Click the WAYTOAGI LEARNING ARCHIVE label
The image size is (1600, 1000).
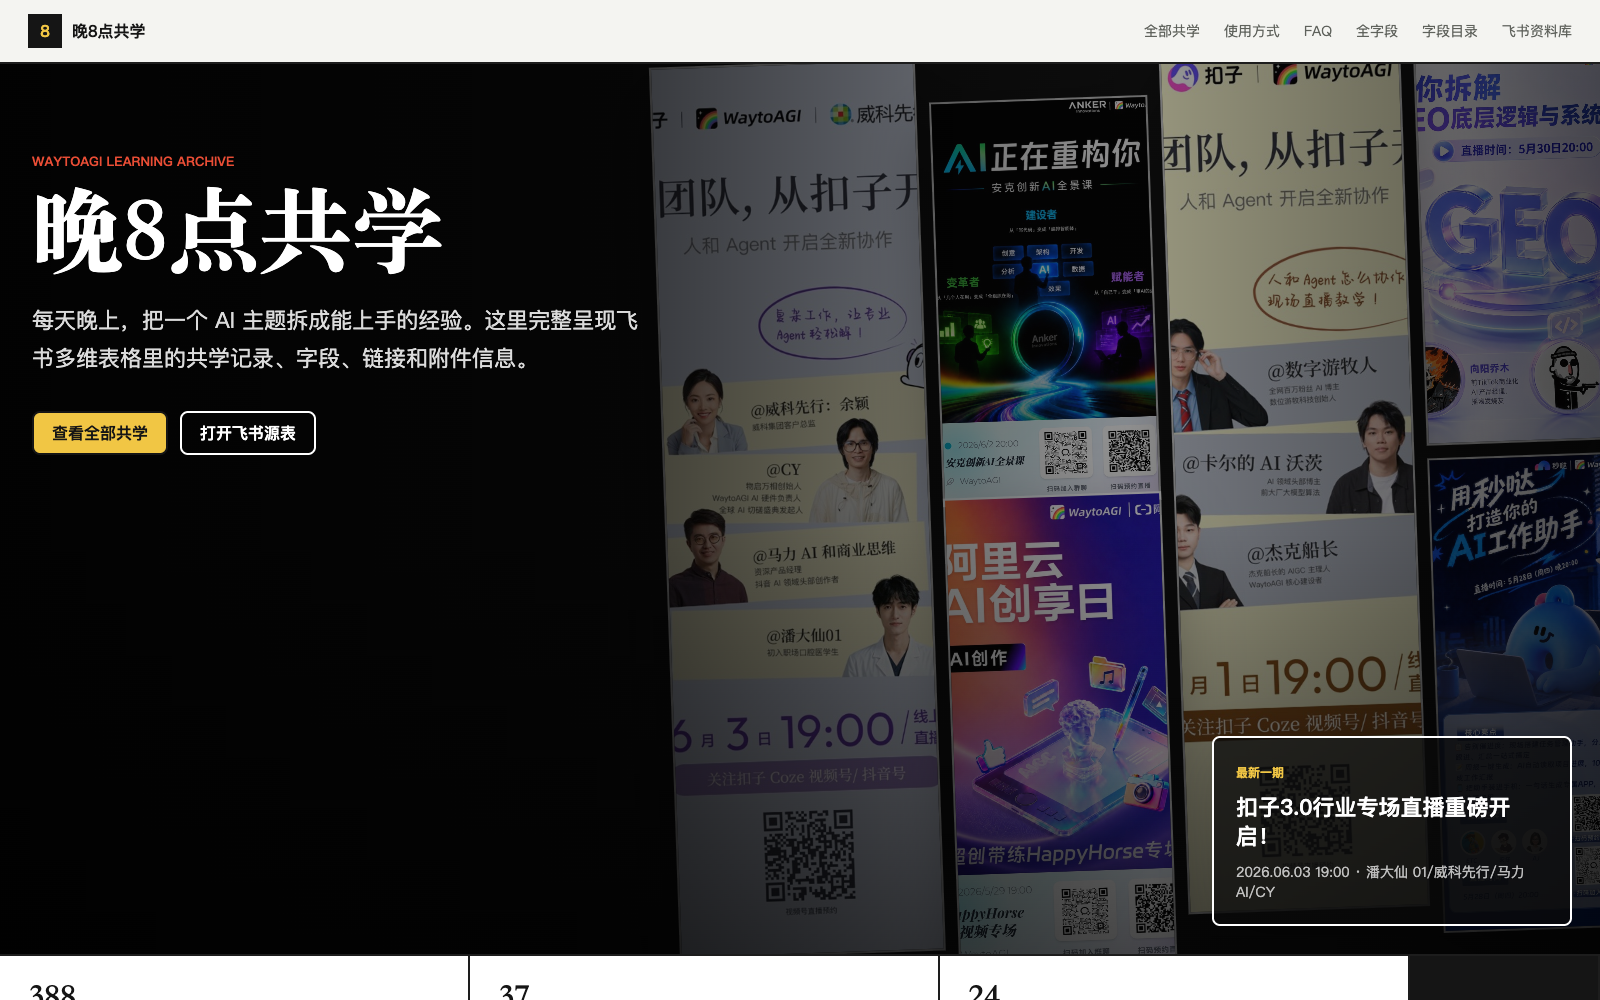coord(133,161)
